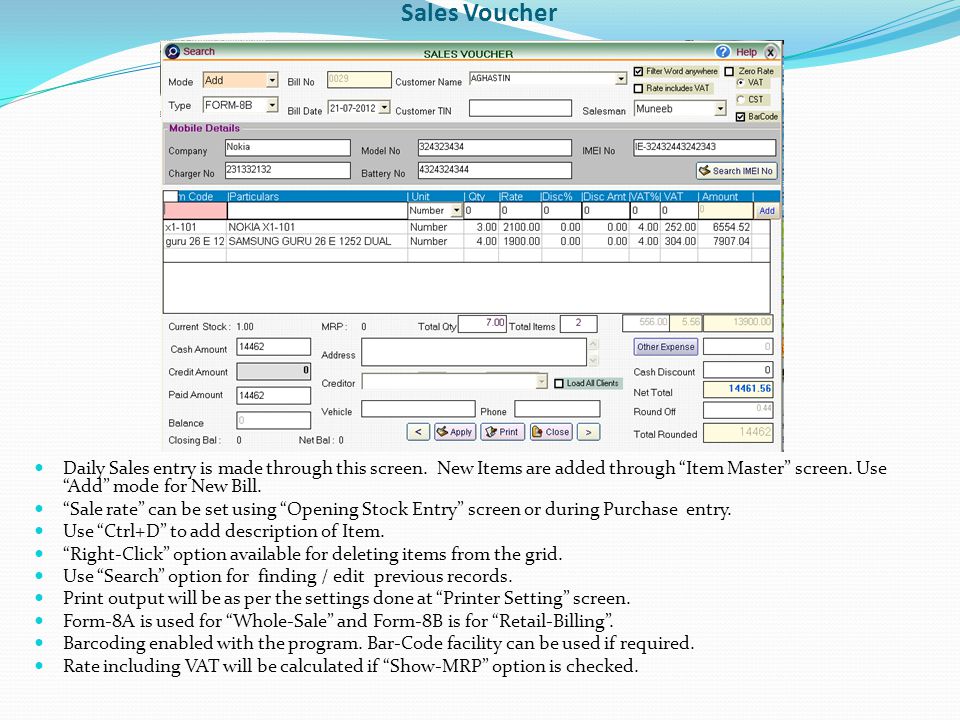Click the Particulars column header

pos(253,197)
